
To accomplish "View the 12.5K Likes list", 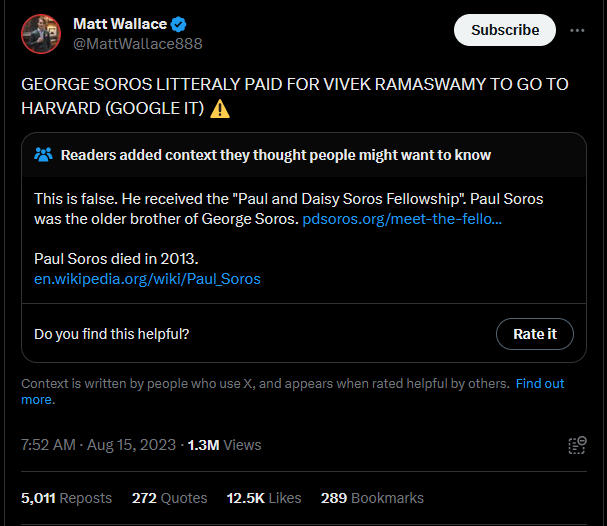I will [264, 498].
